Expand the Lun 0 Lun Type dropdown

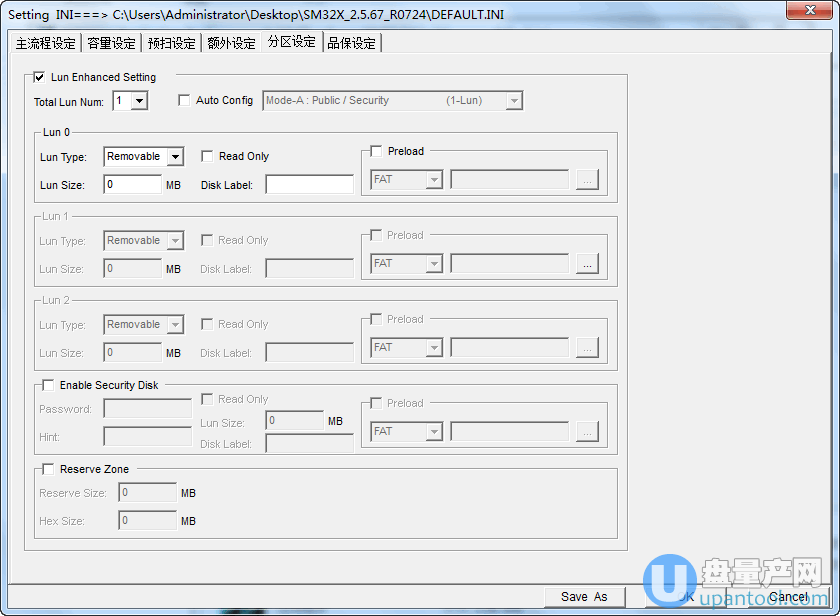click(x=175, y=157)
